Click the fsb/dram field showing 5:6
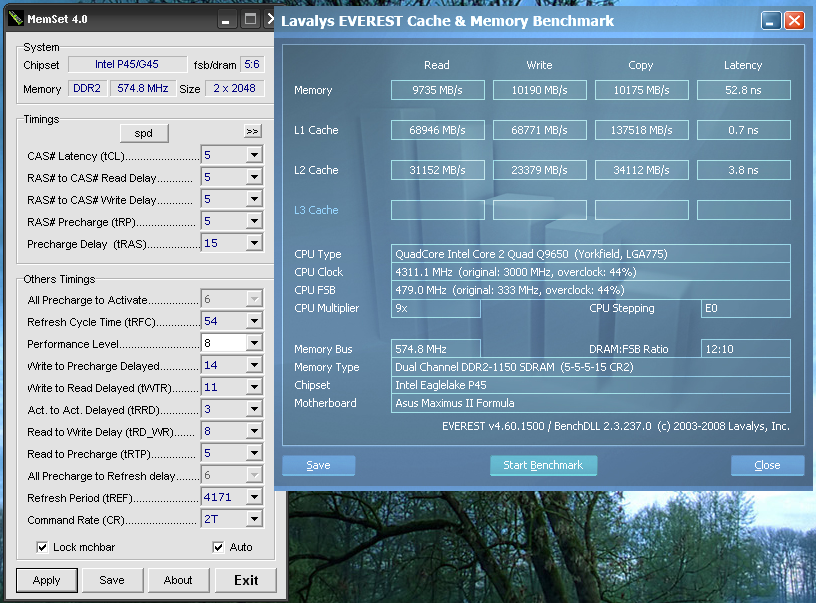This screenshot has width=816, height=603. pyautogui.click(x=252, y=65)
